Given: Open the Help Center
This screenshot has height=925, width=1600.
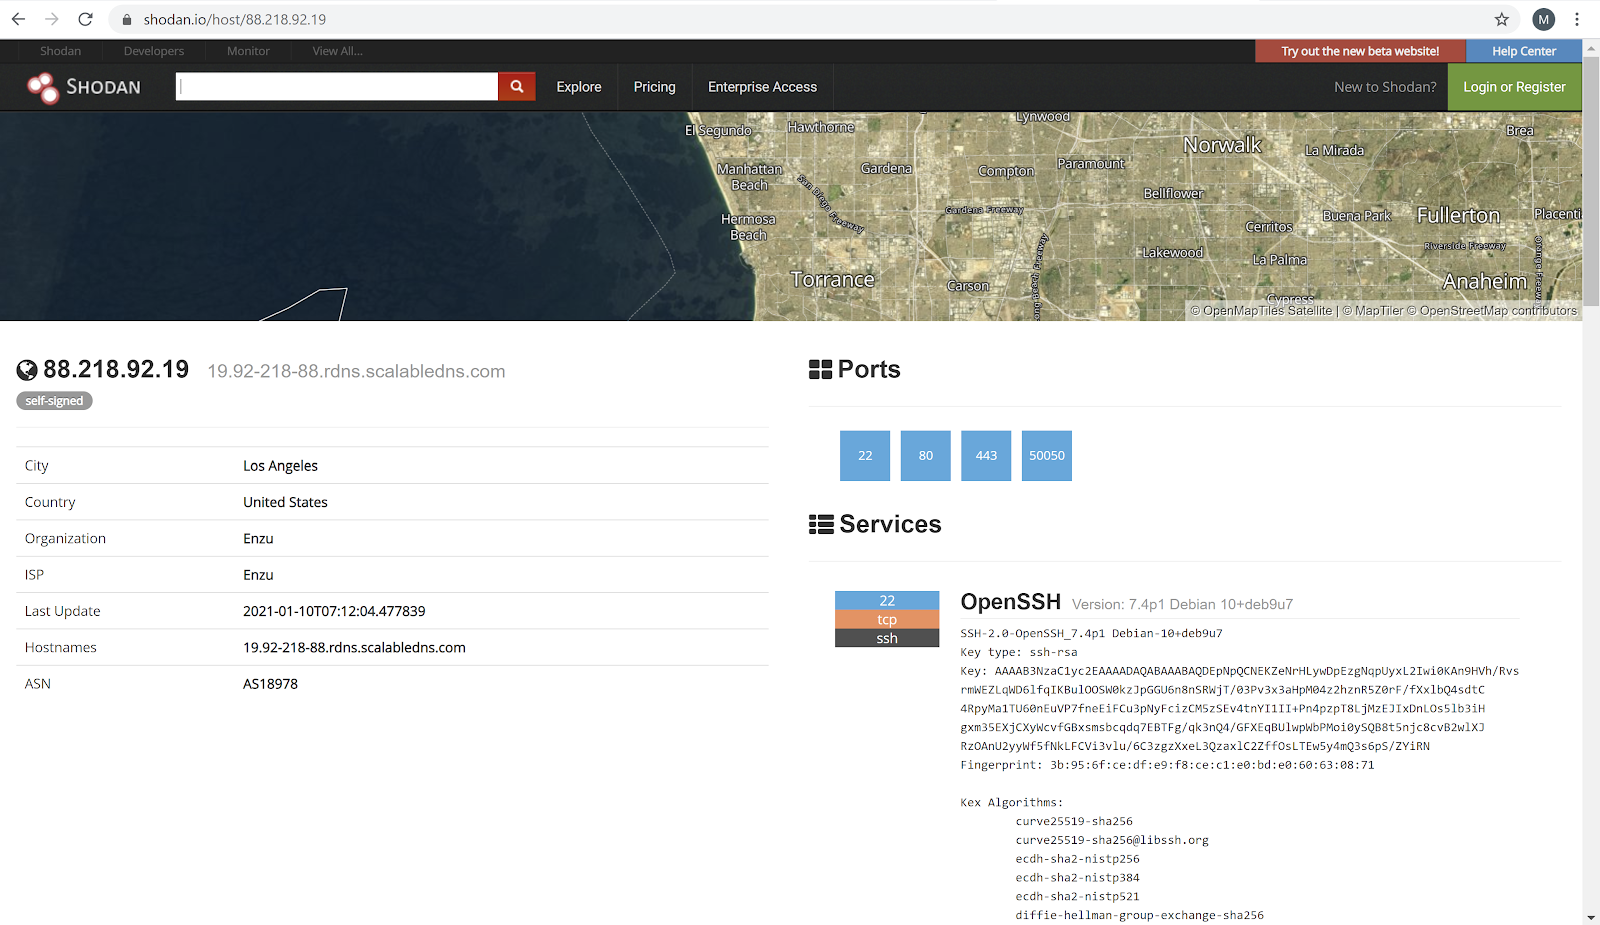Looking at the screenshot, I should tap(1524, 51).
